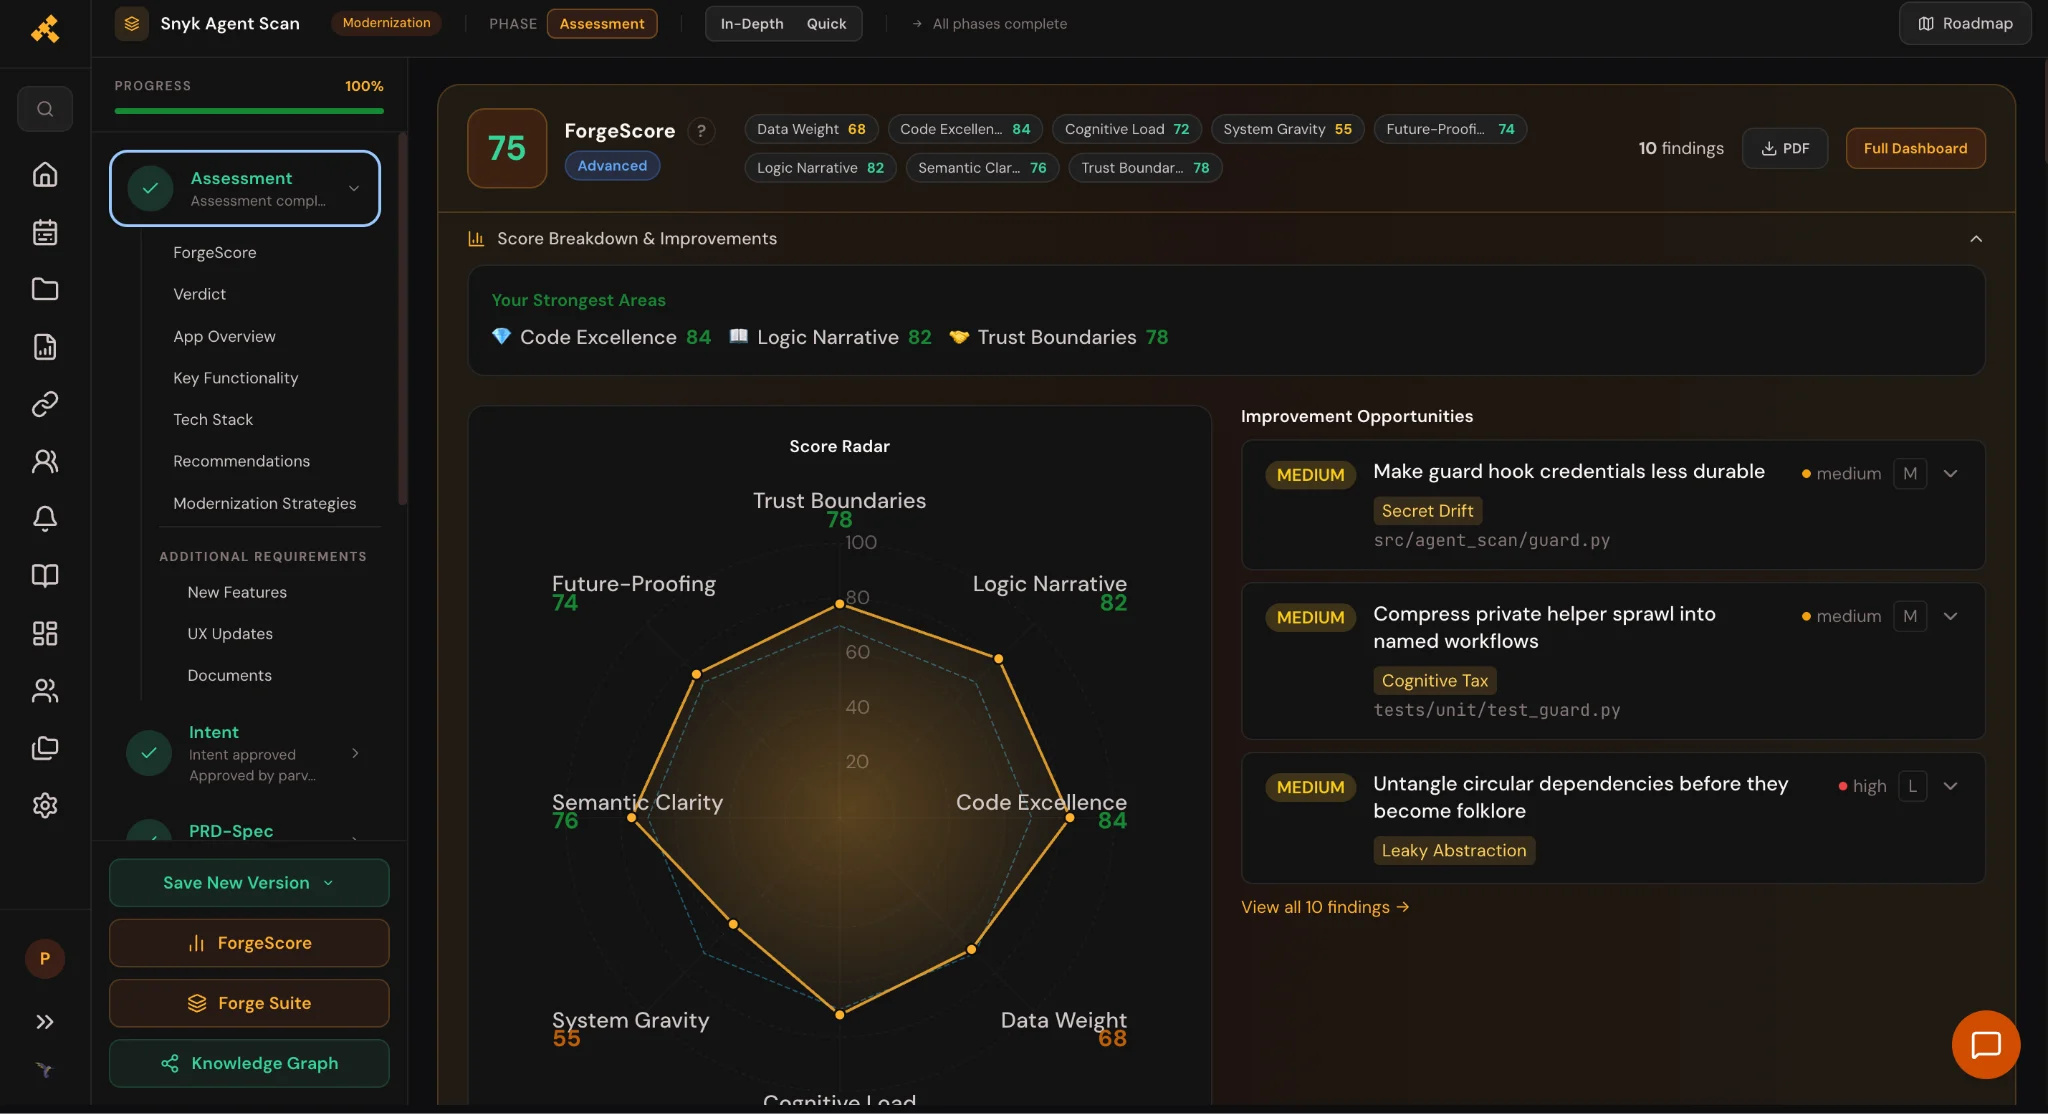Open the Roadmap button
This screenshot has width=2048, height=1114.
[x=1965, y=24]
